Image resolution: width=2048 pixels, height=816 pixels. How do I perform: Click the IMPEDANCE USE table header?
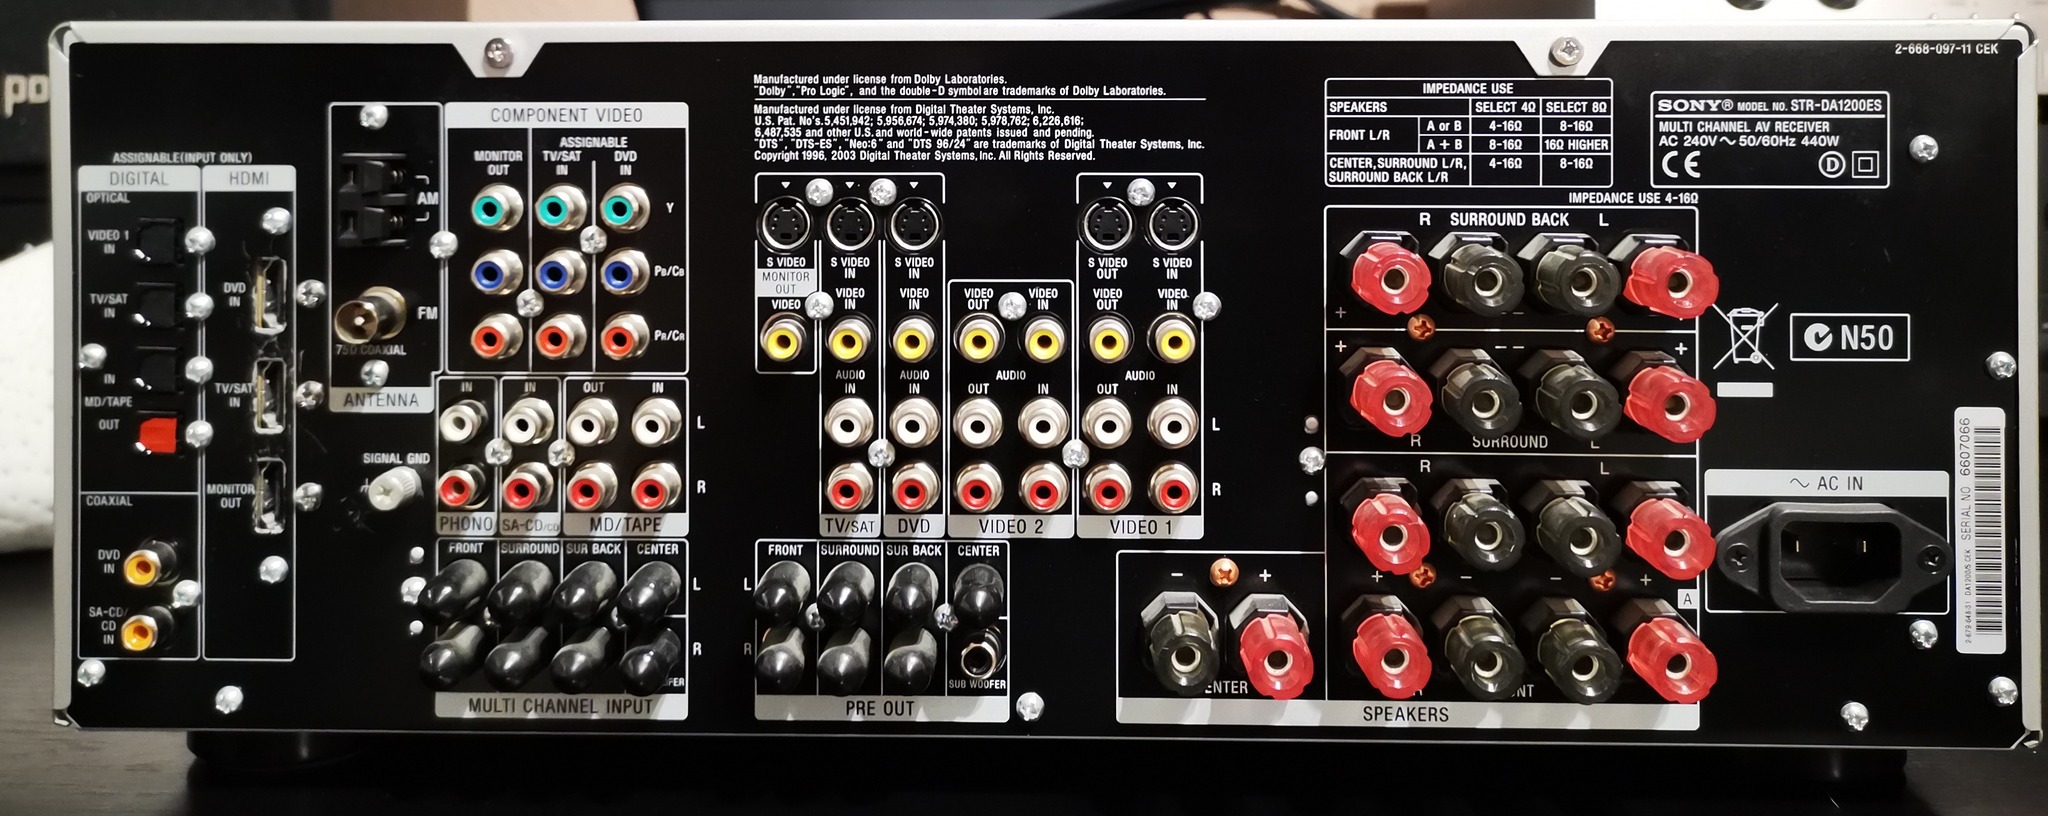[x=1468, y=88]
